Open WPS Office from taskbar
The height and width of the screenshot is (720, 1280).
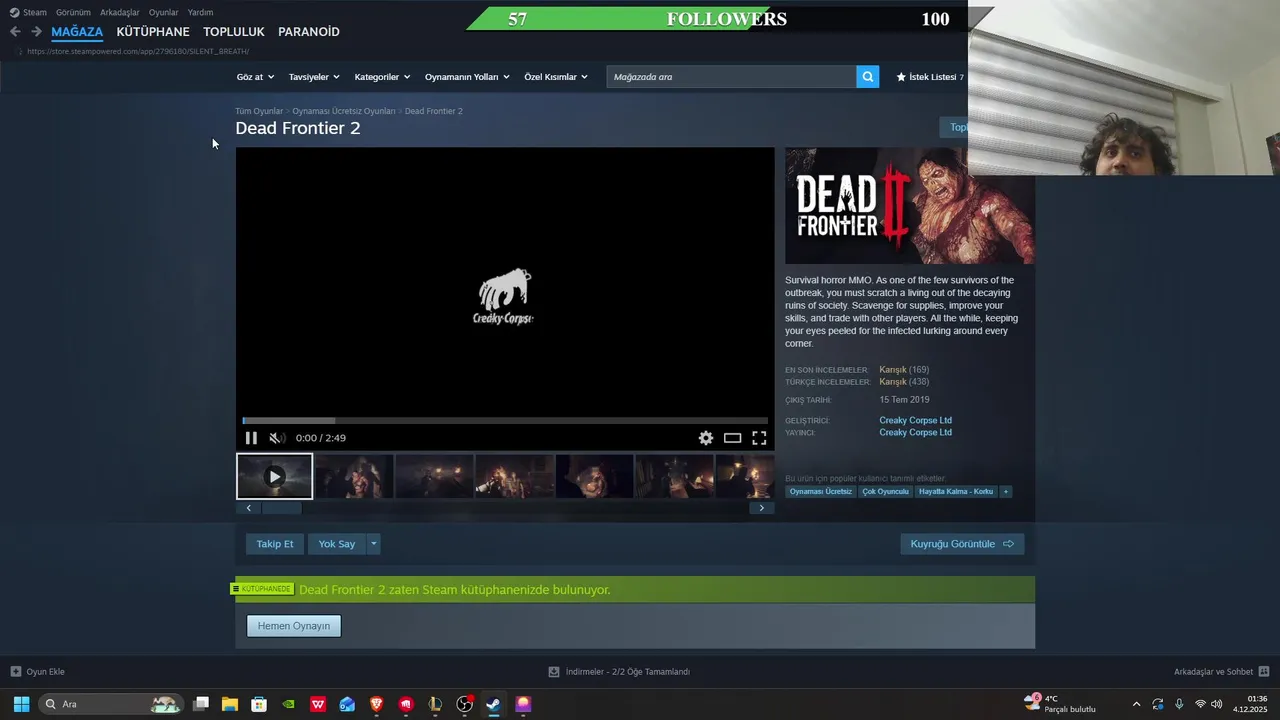pyautogui.click(x=318, y=704)
